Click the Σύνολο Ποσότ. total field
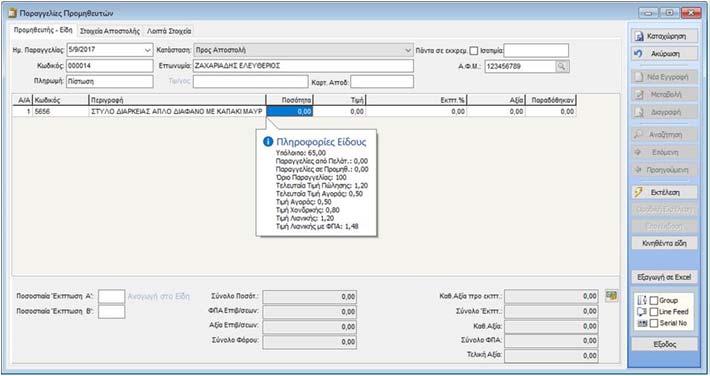 pos(310,297)
